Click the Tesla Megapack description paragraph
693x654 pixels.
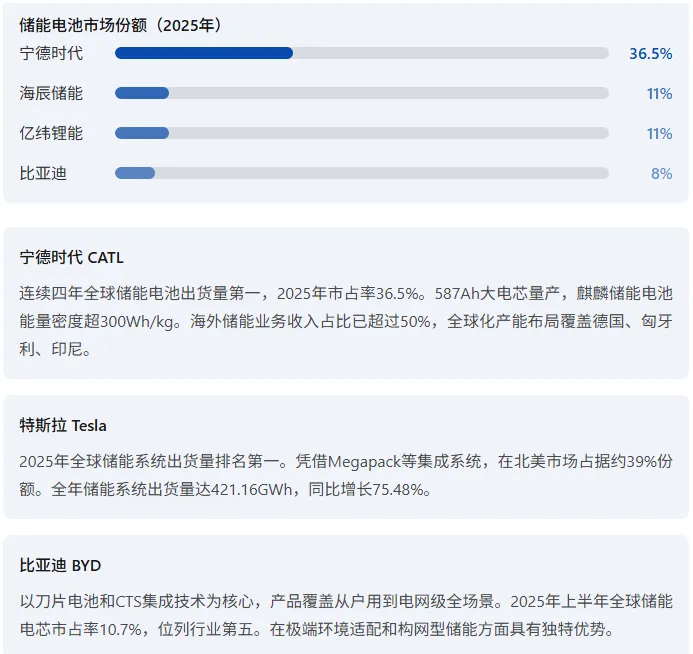346,476
